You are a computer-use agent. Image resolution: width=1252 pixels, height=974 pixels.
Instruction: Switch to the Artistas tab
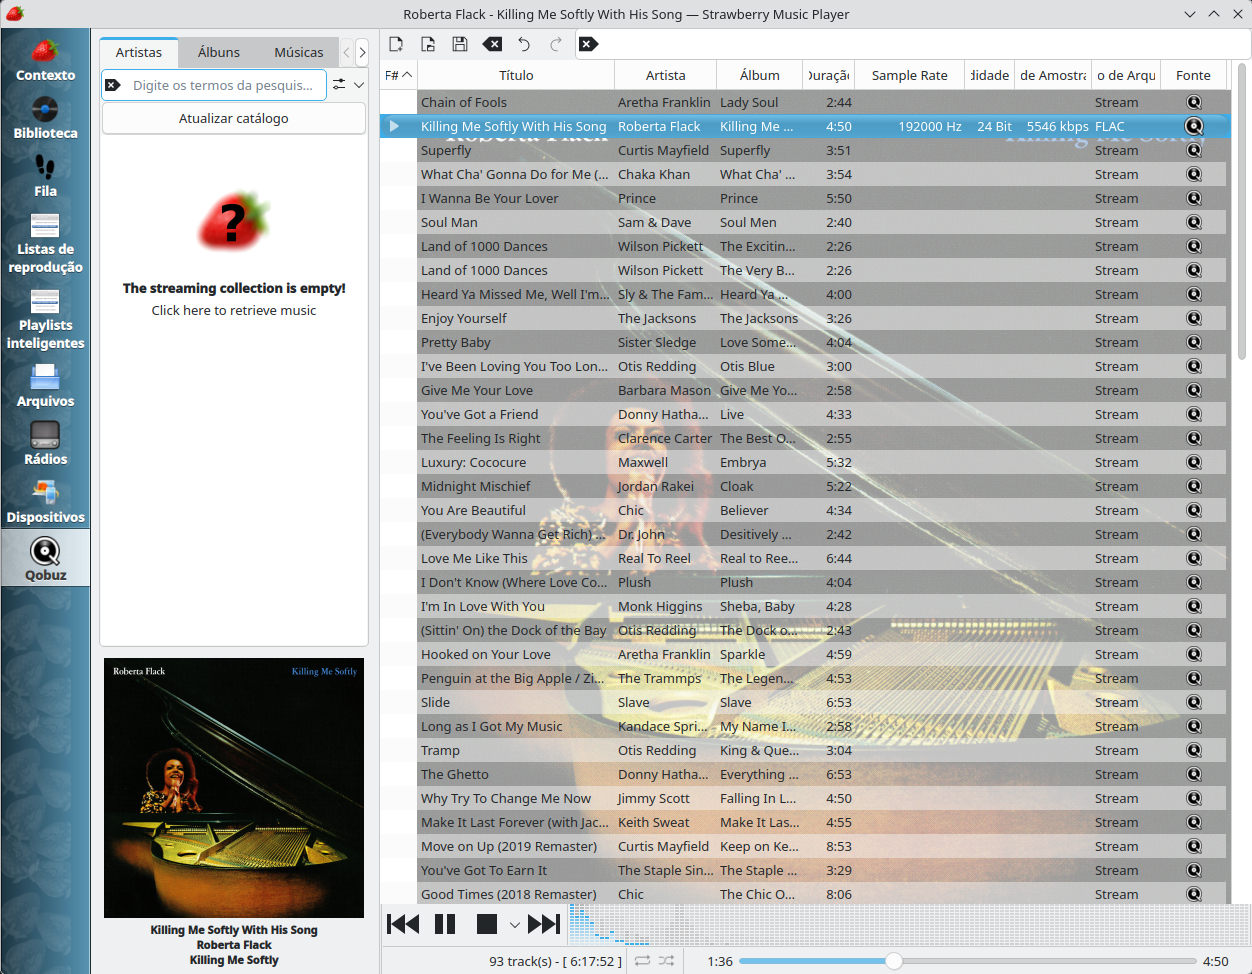click(x=139, y=52)
